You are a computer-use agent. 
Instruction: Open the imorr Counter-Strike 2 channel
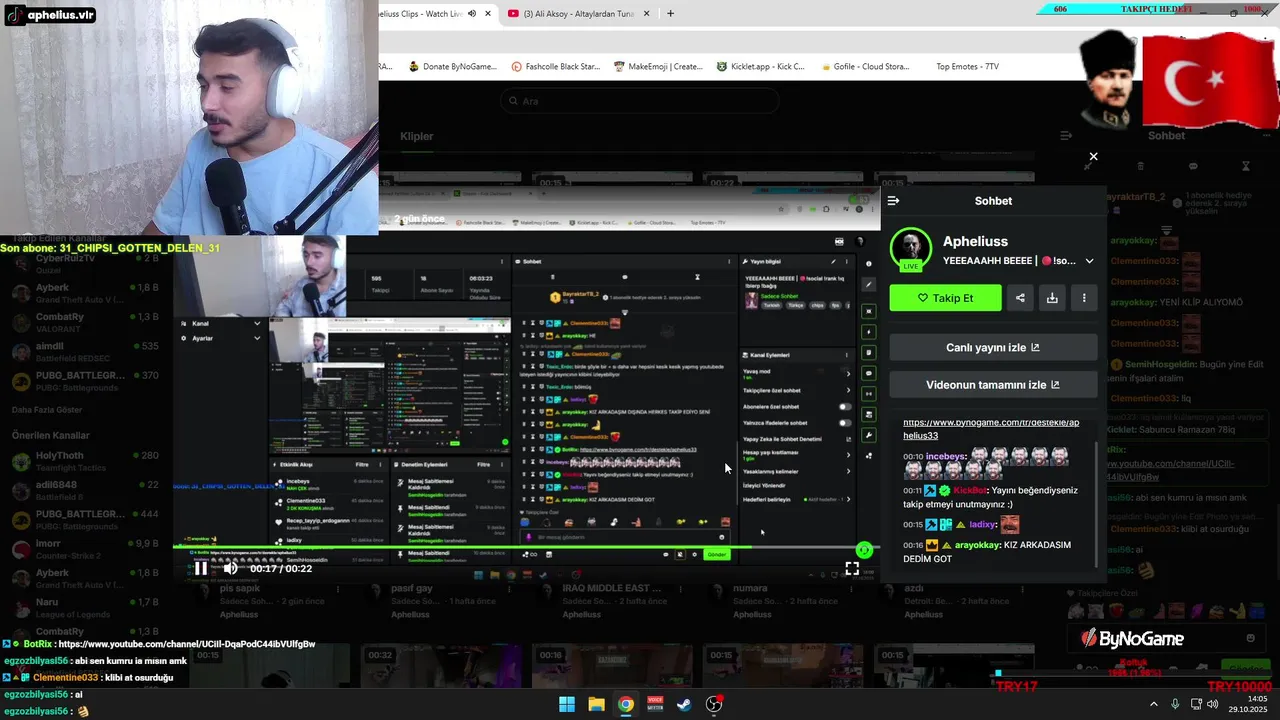coord(85,549)
